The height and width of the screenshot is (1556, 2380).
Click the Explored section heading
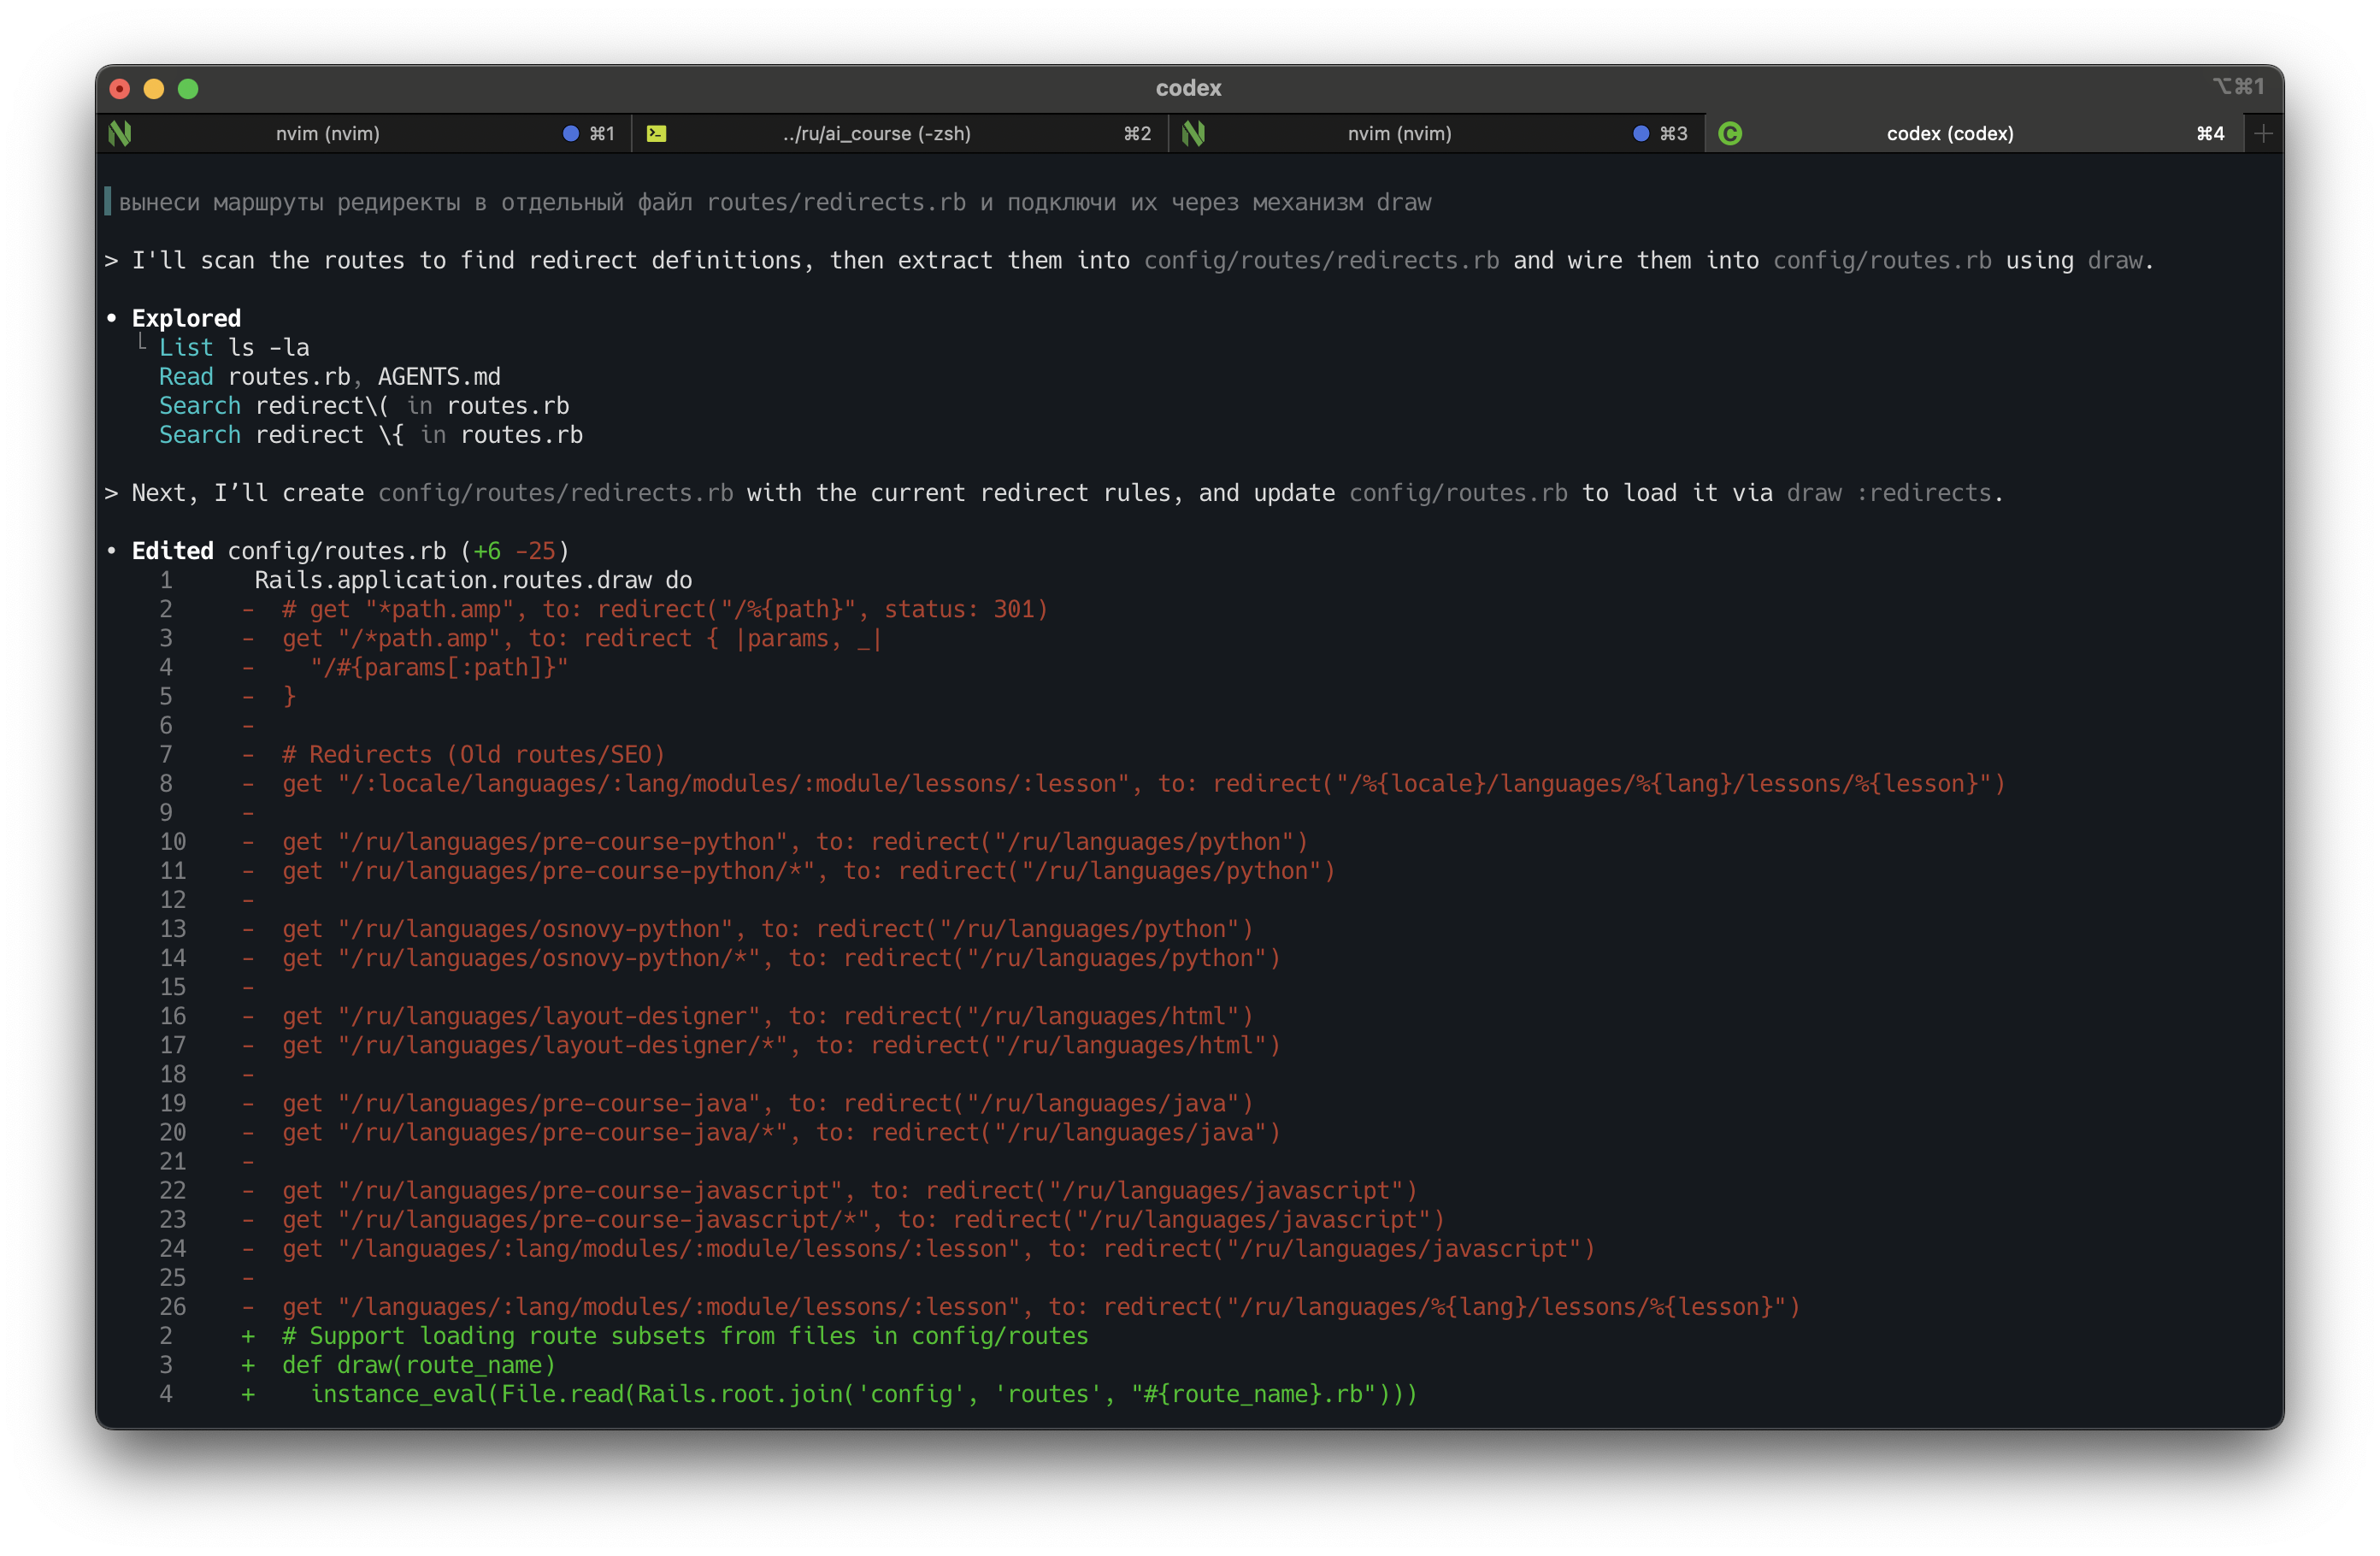coord(186,318)
